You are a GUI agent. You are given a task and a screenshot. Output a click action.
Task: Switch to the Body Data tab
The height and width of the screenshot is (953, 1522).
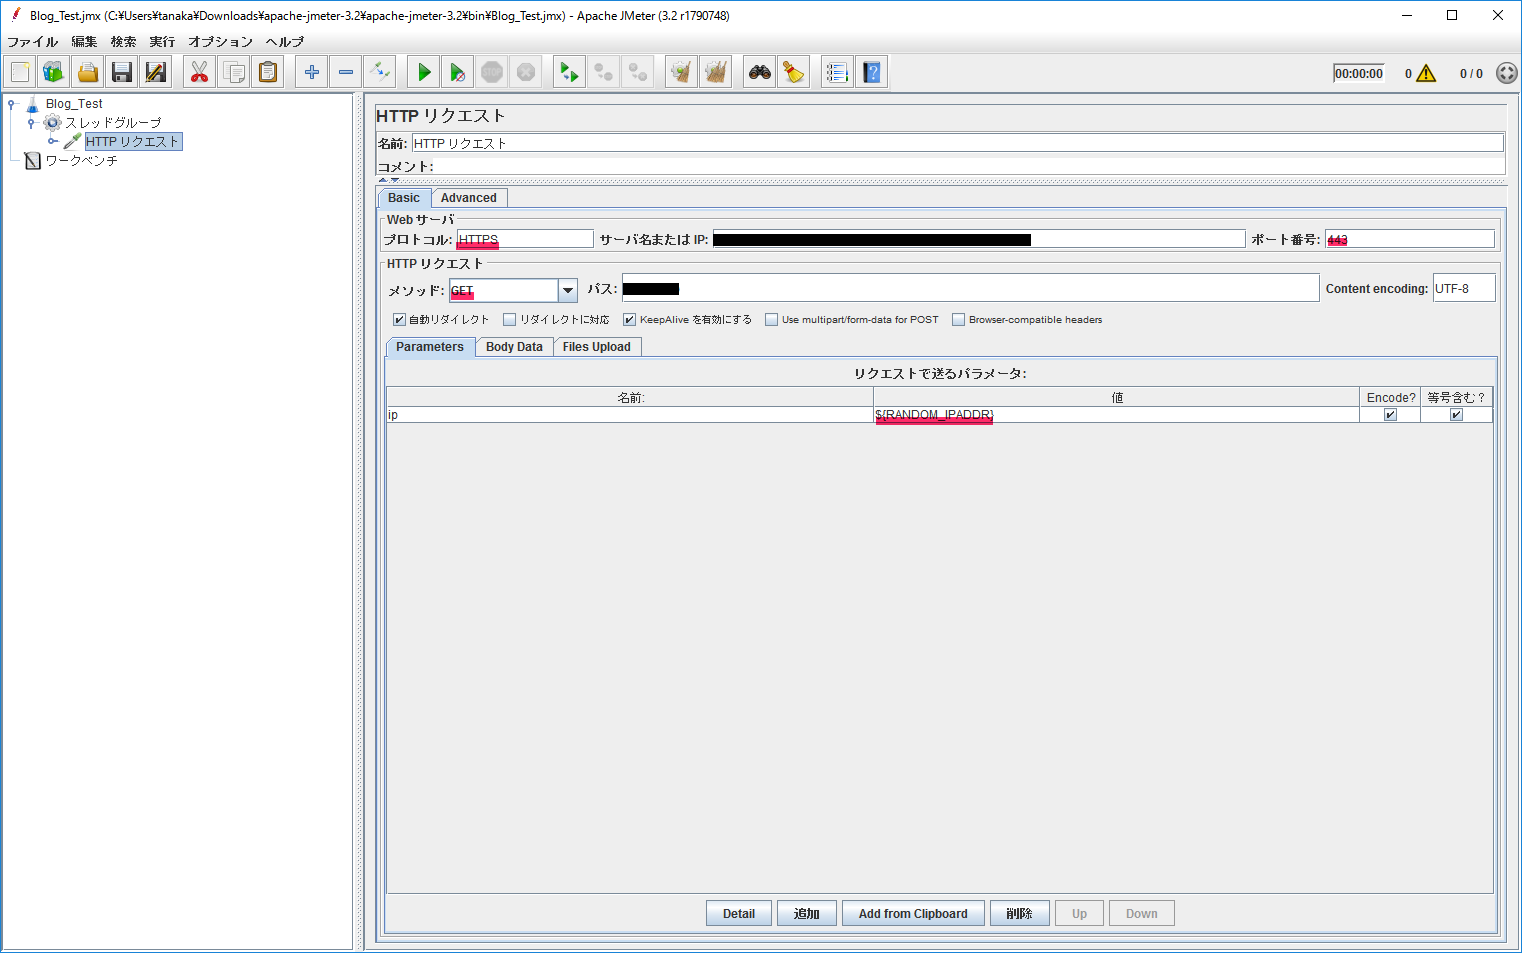[x=514, y=347]
